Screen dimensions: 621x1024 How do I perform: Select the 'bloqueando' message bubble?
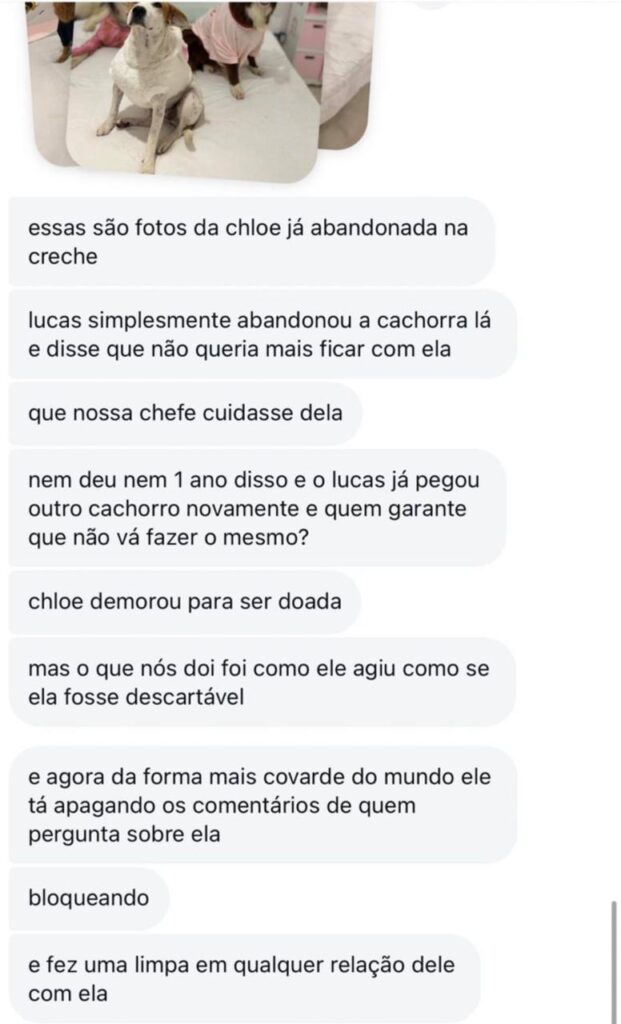tap(89, 897)
